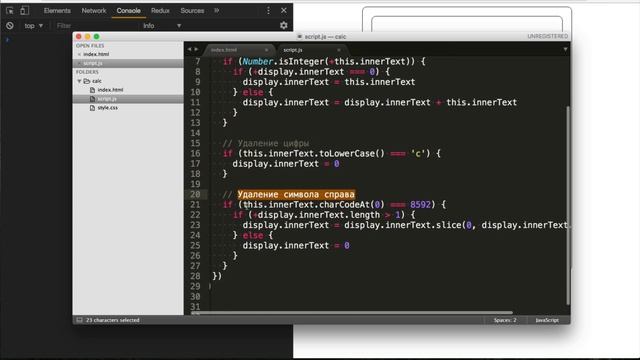This screenshot has width=640, height=360.
Task: Click the 'script.js — calc' window title
Action: 325,37
